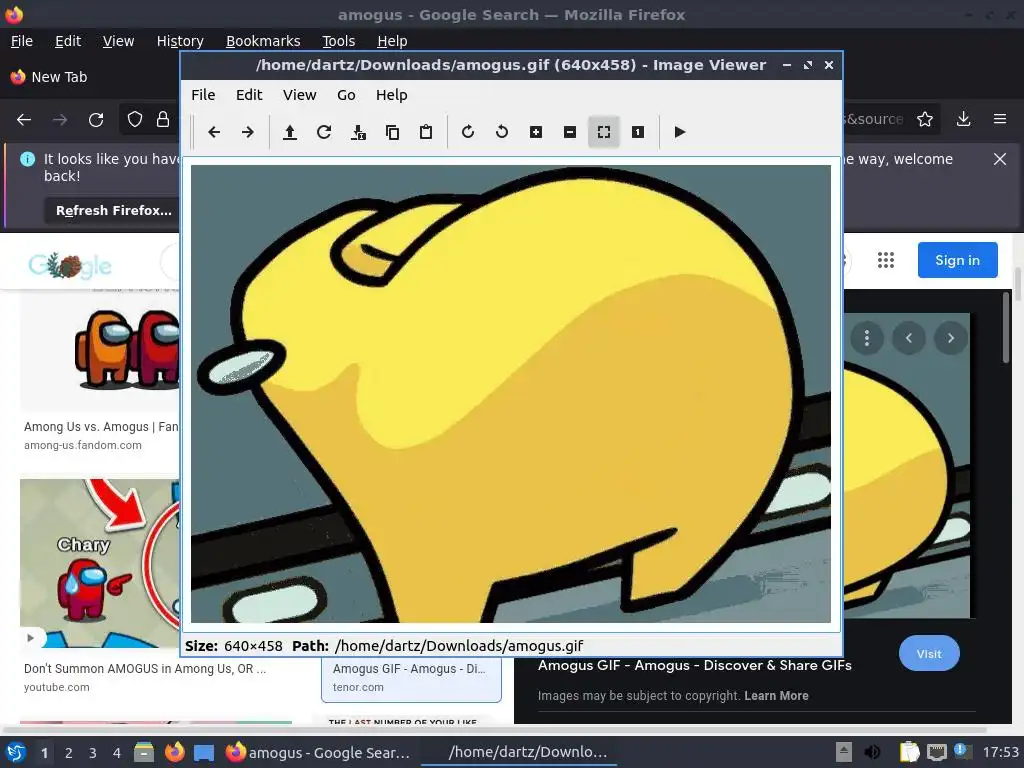Launch Firefox from taskbar quick launcher
This screenshot has height=768, width=1024.
tap(174, 752)
